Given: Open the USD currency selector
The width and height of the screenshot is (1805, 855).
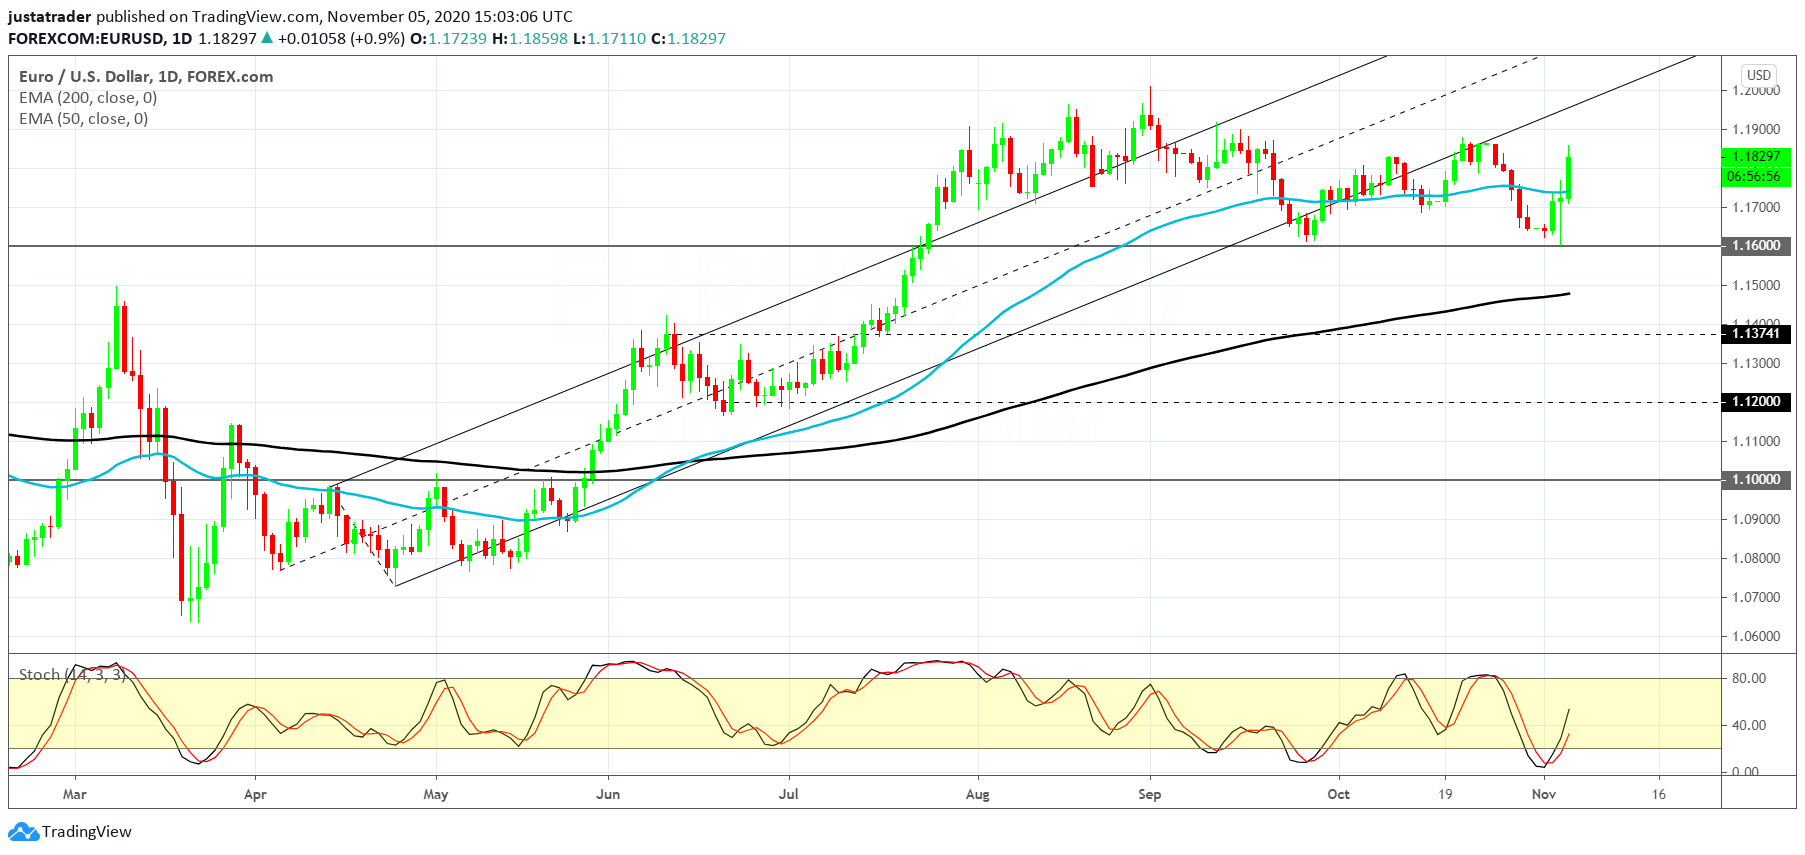Looking at the screenshot, I should click(x=1759, y=75).
